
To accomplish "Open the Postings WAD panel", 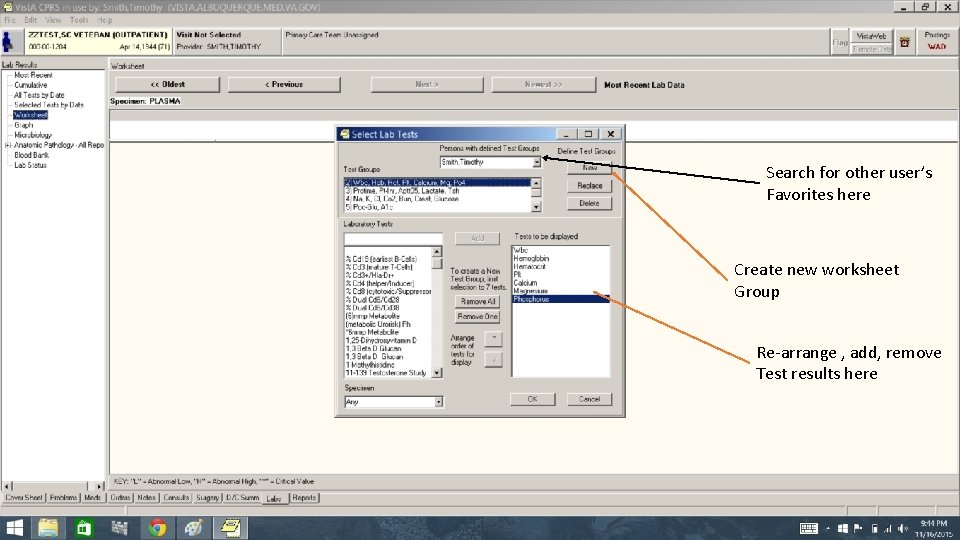I will click(x=937, y=41).
